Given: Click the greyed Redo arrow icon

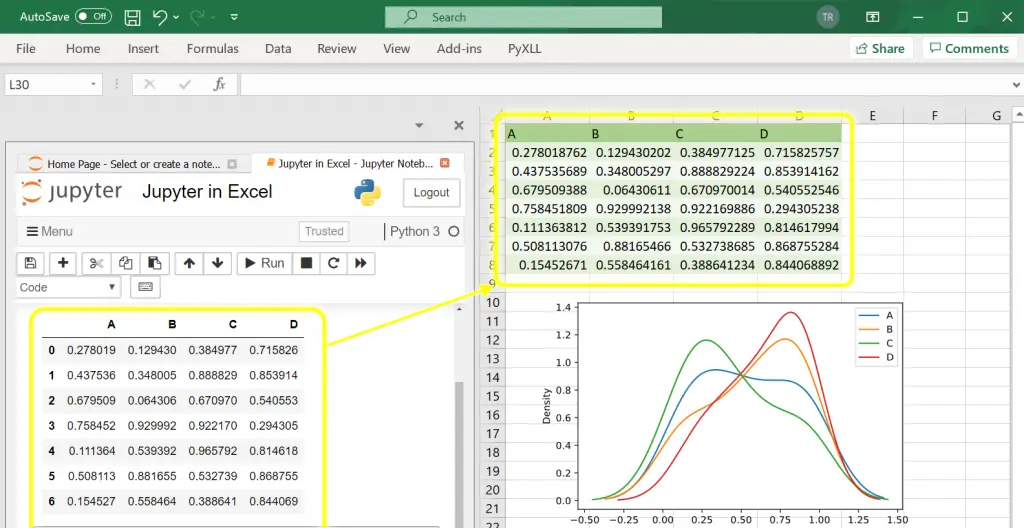Looking at the screenshot, I should (197, 17).
